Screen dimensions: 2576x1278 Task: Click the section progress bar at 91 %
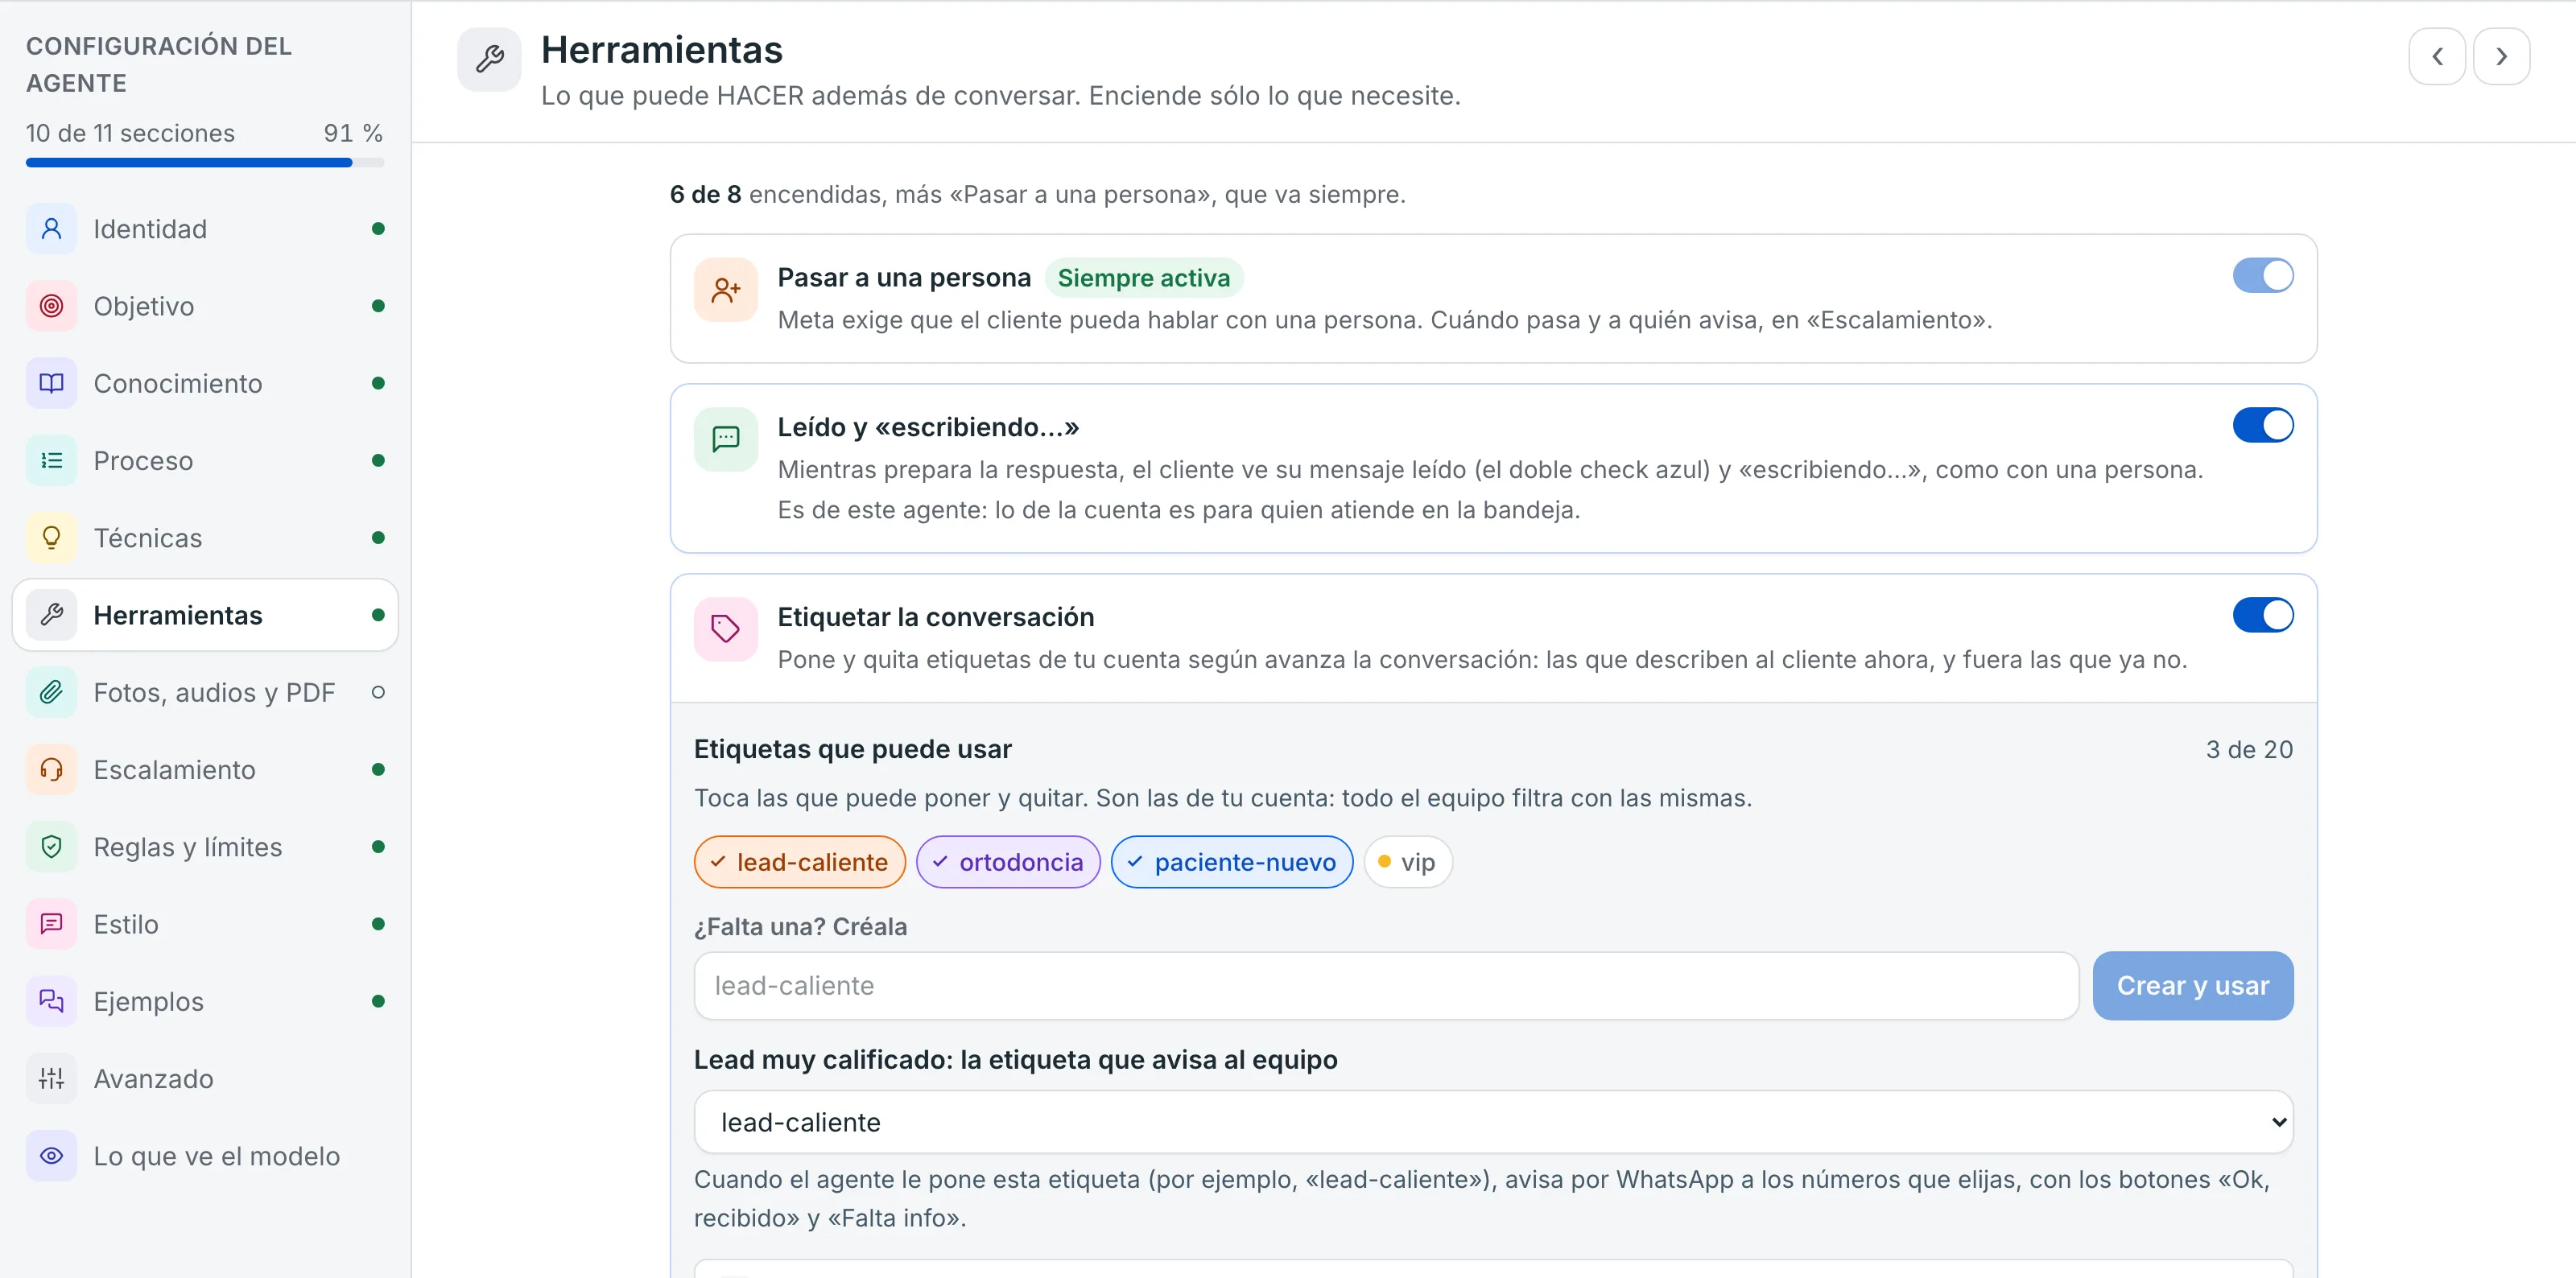click(205, 162)
